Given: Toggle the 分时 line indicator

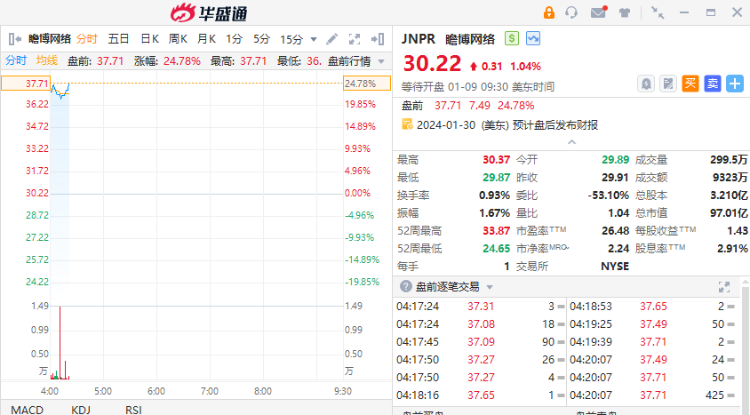Looking at the screenshot, I should coord(16,60).
